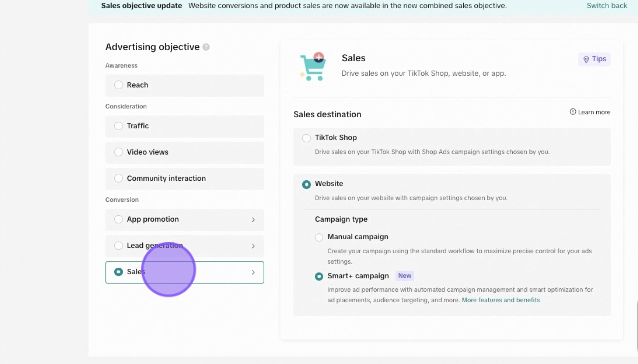Select the Website sales destination radio
This screenshot has height=364, width=638.
click(x=306, y=184)
